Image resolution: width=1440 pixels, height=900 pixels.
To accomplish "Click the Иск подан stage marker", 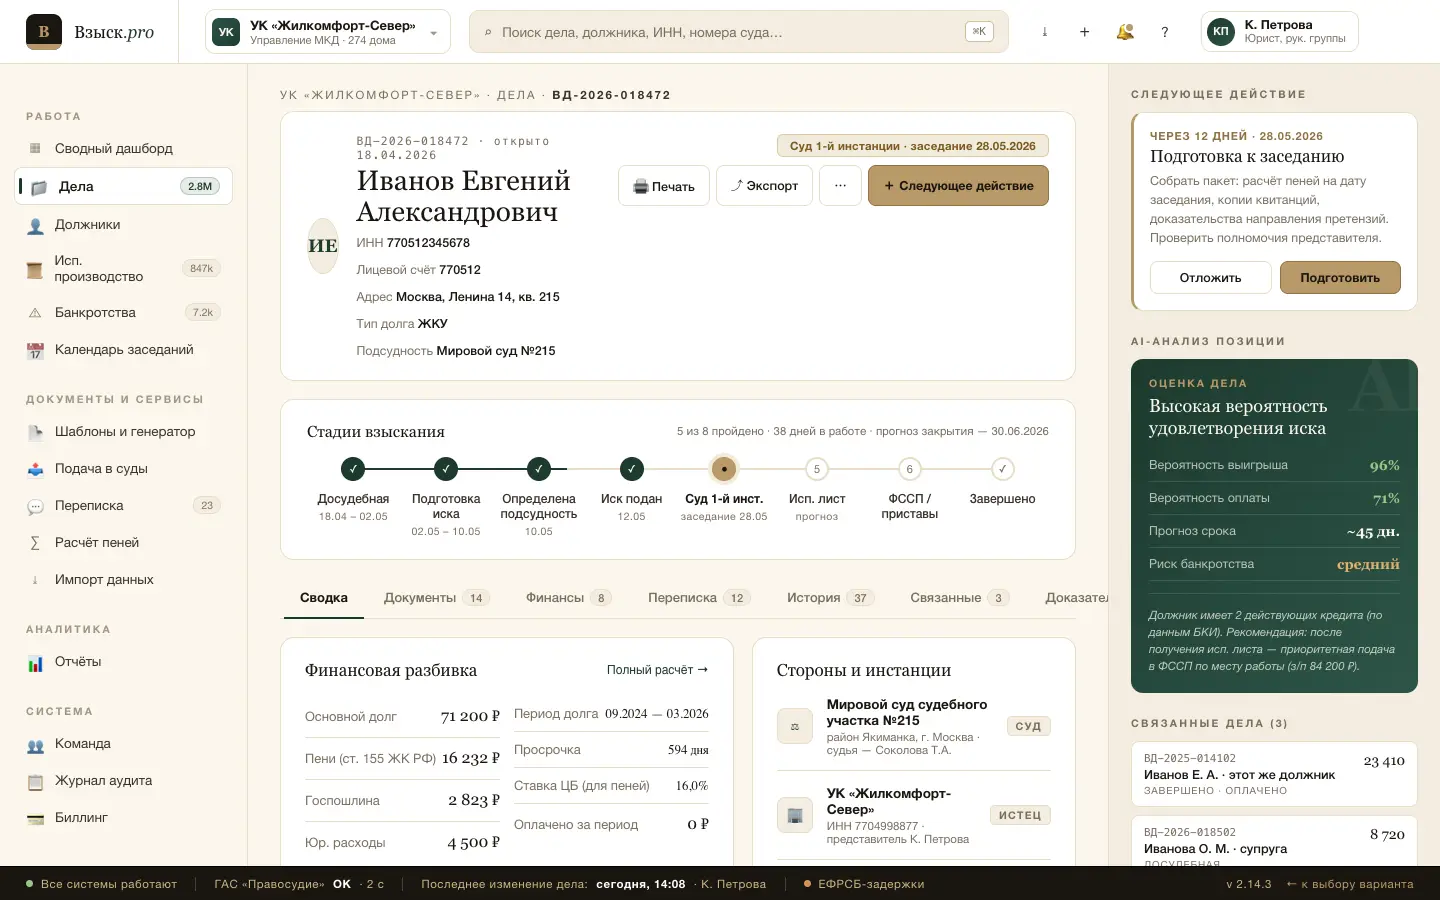I will pos(631,469).
